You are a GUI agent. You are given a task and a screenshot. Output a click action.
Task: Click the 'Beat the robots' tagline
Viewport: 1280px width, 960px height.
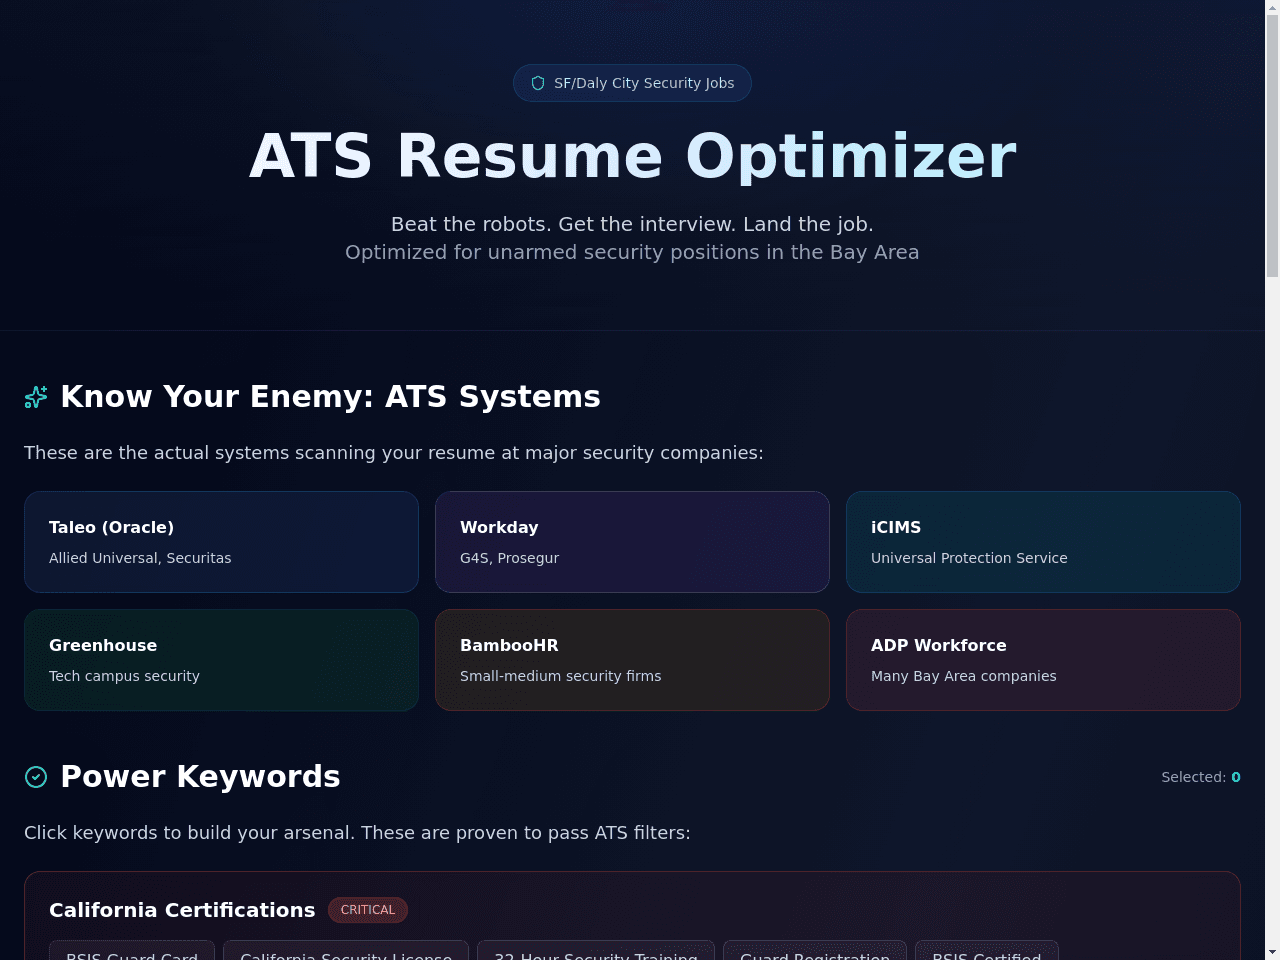click(632, 224)
